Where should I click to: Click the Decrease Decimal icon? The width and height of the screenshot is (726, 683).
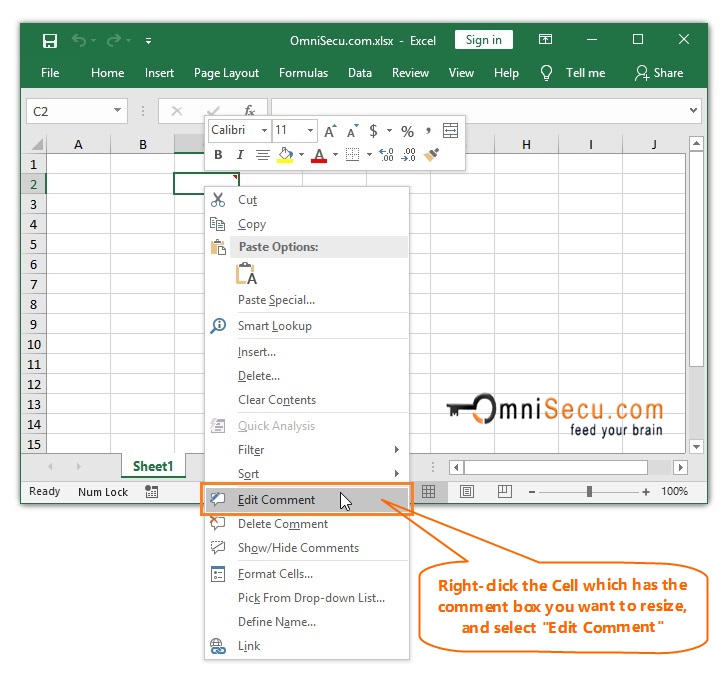[408, 155]
